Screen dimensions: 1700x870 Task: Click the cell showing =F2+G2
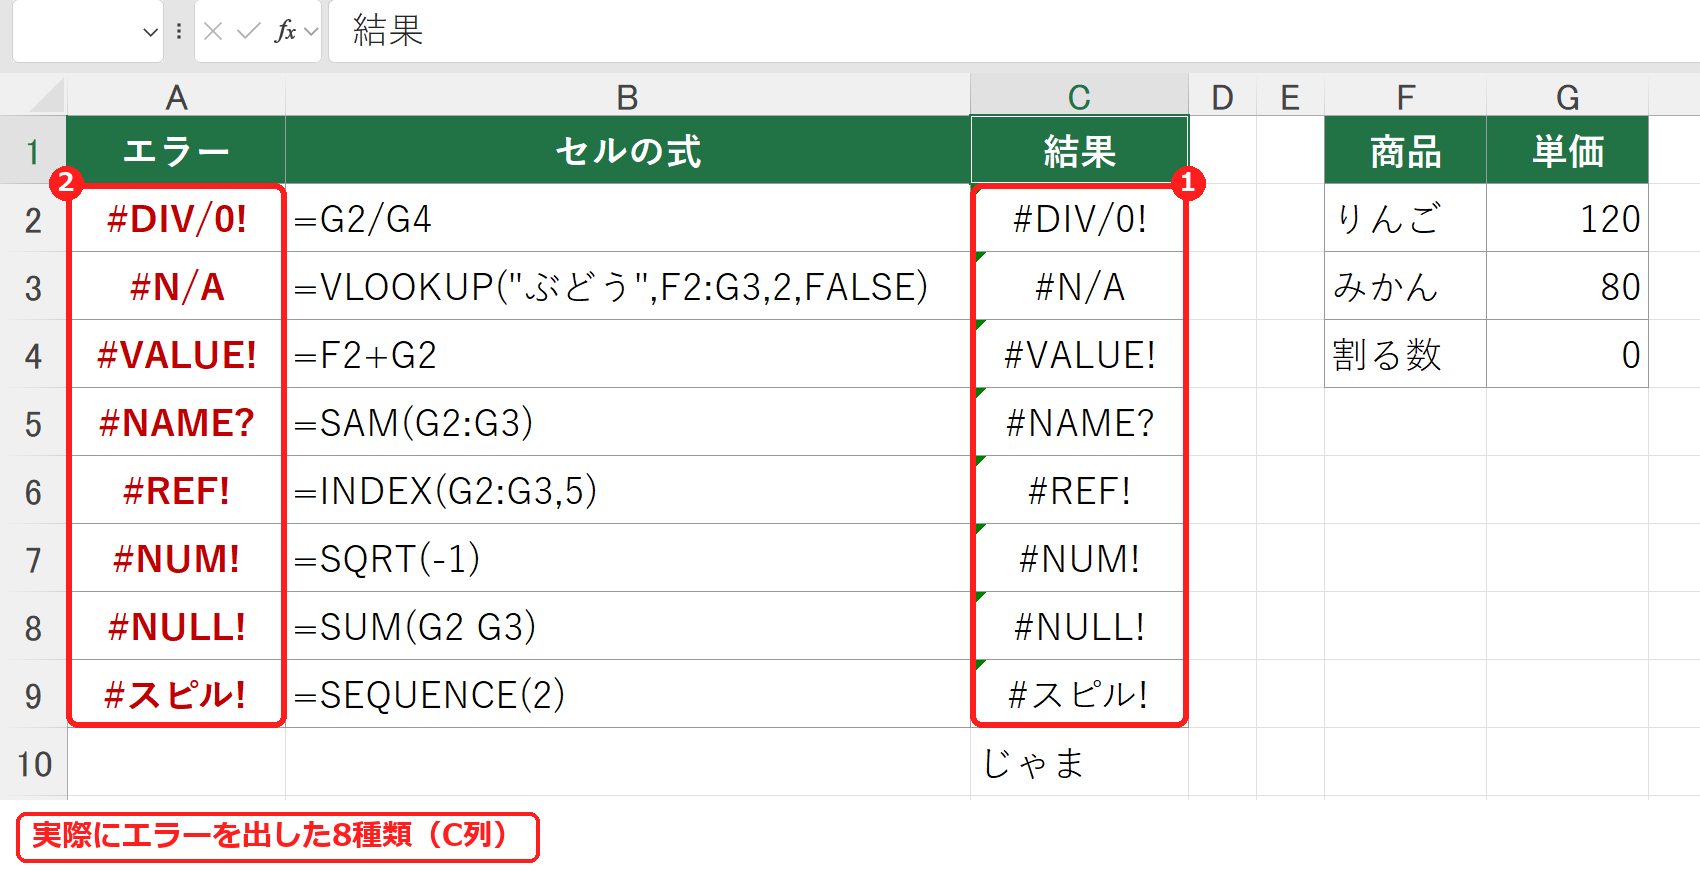pos(628,355)
